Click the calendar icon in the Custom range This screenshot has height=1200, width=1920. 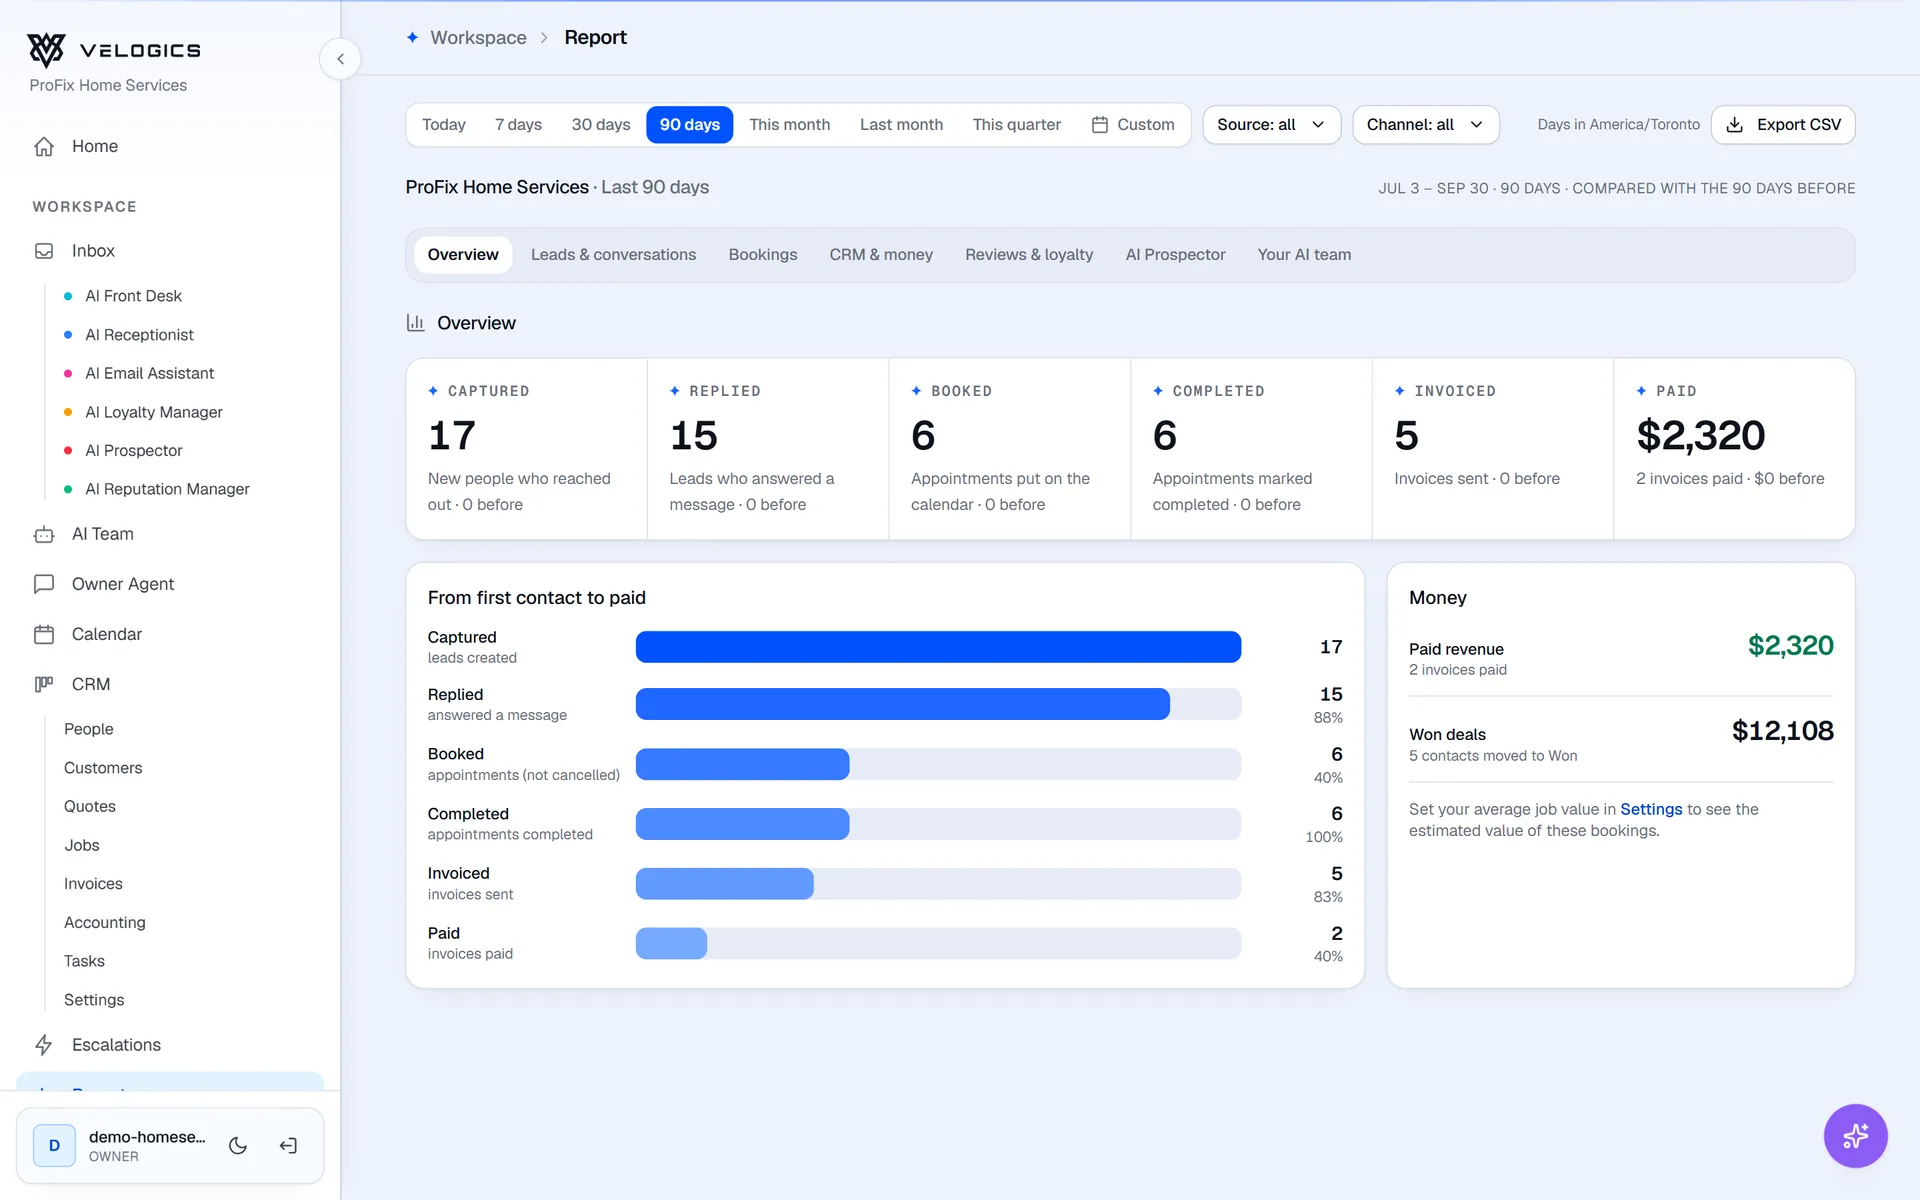(x=1100, y=125)
